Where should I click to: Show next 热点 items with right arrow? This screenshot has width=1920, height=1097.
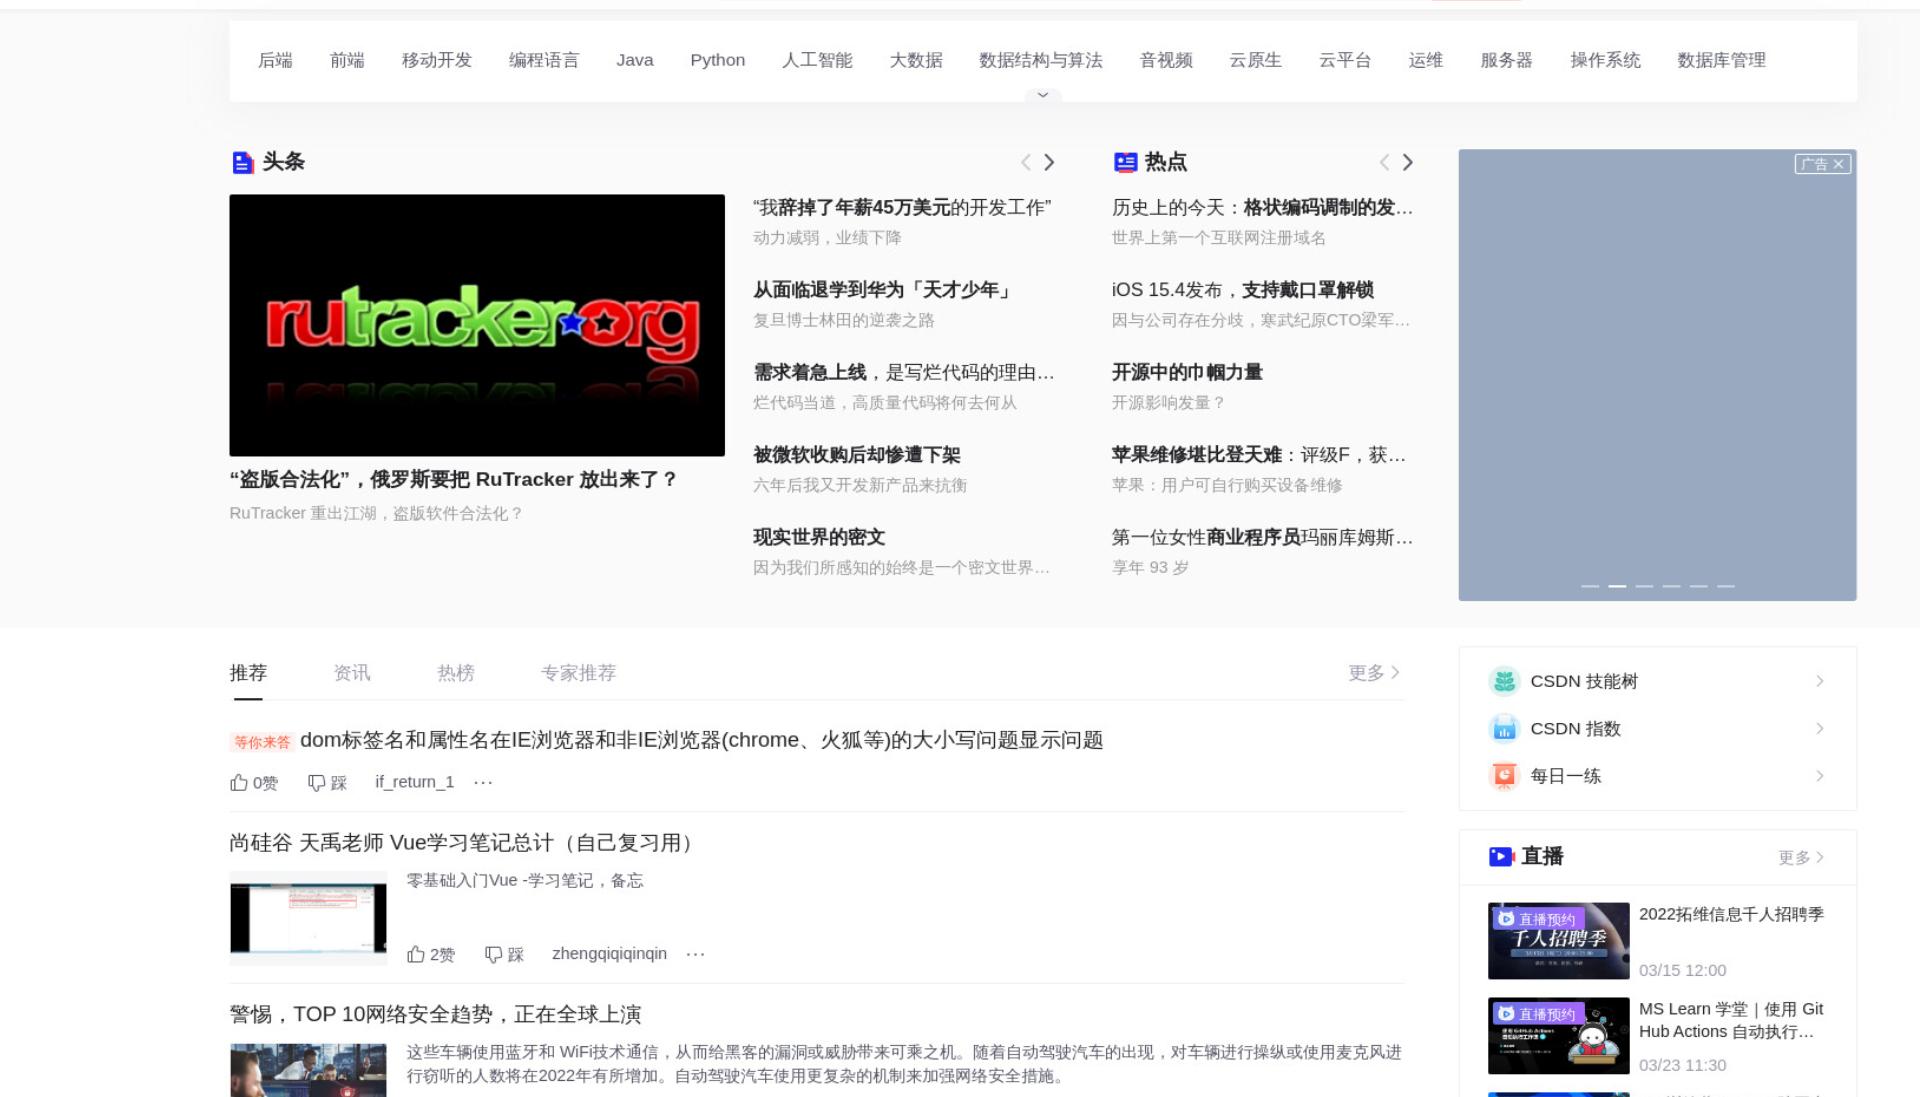[1407, 162]
